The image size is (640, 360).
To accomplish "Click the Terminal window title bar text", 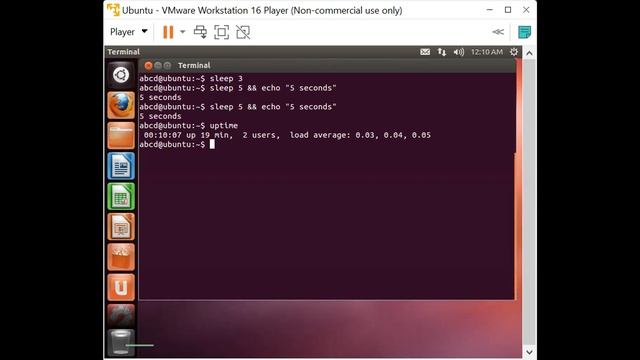I will pos(194,65).
